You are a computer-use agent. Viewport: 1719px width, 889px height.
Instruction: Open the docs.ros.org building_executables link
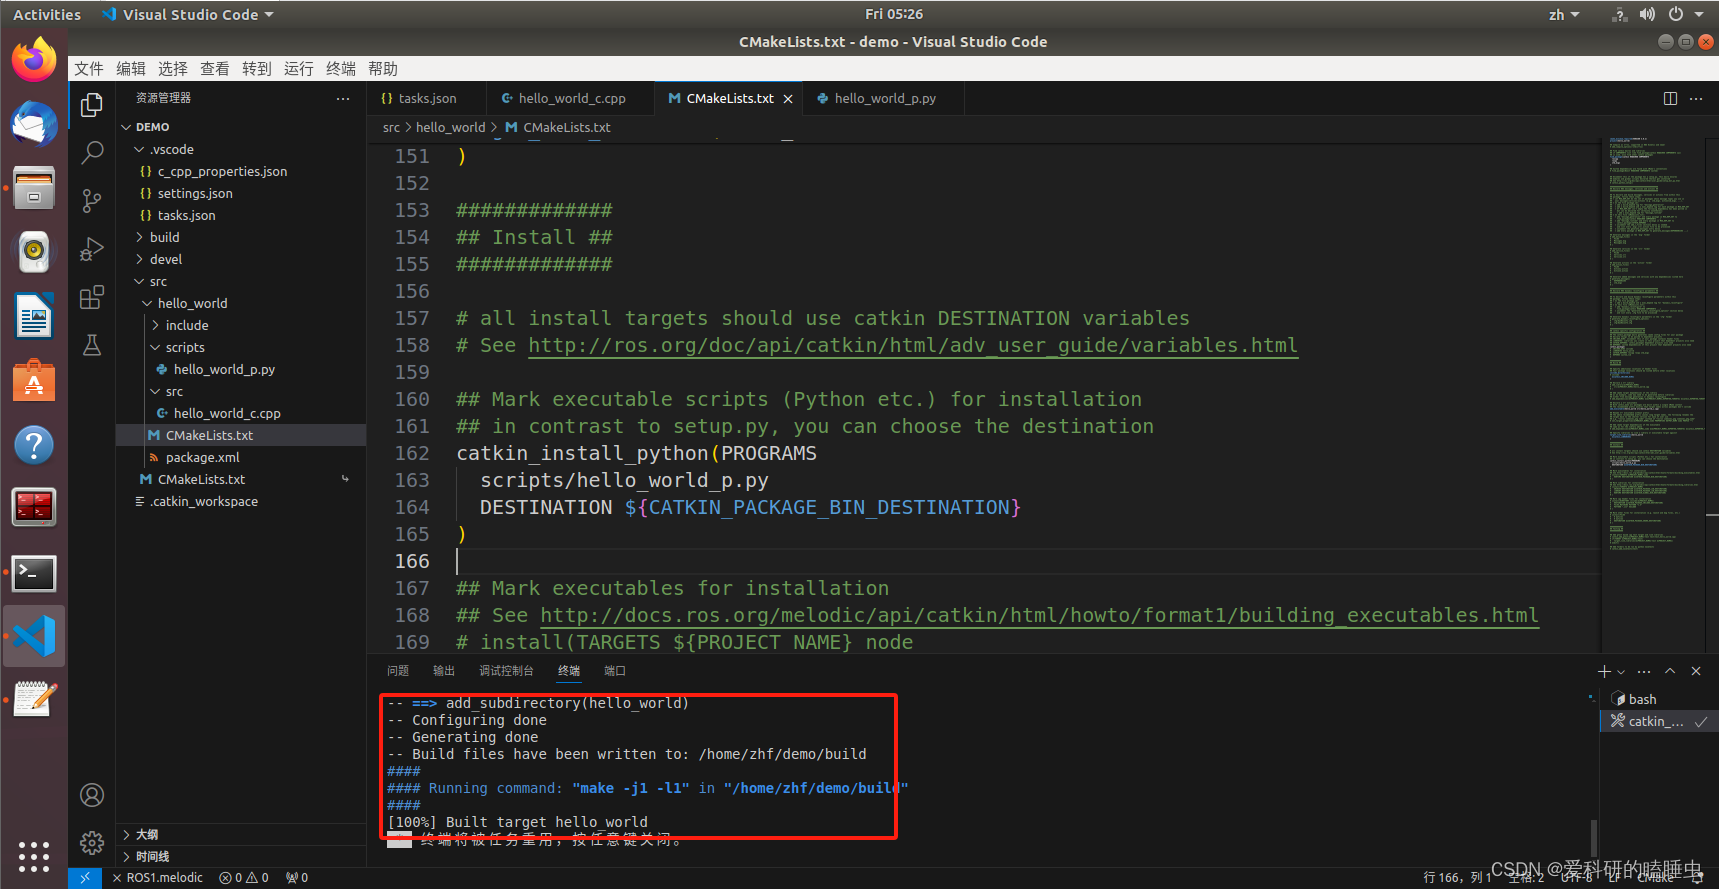pos(1039,615)
